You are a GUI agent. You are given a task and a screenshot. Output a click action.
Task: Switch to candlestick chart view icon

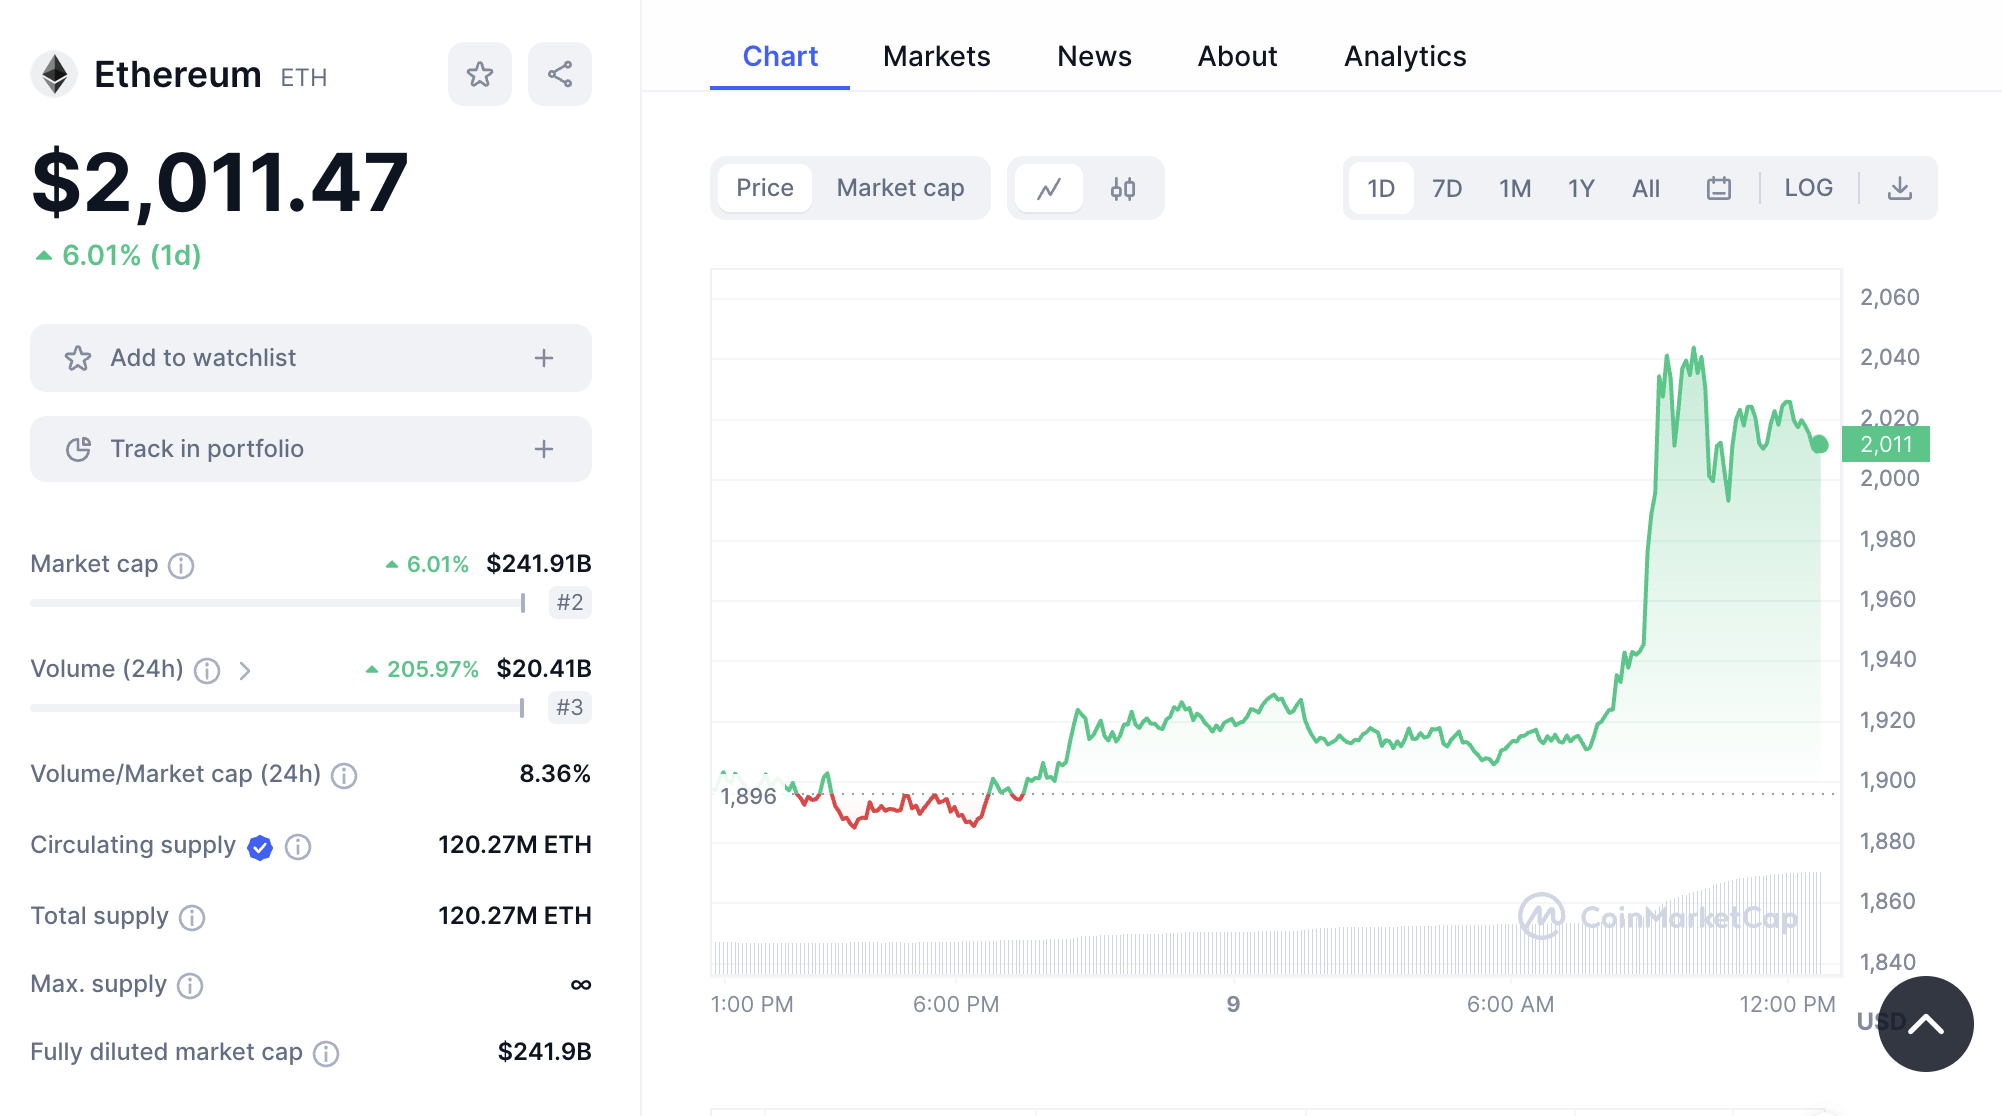pyautogui.click(x=1123, y=188)
